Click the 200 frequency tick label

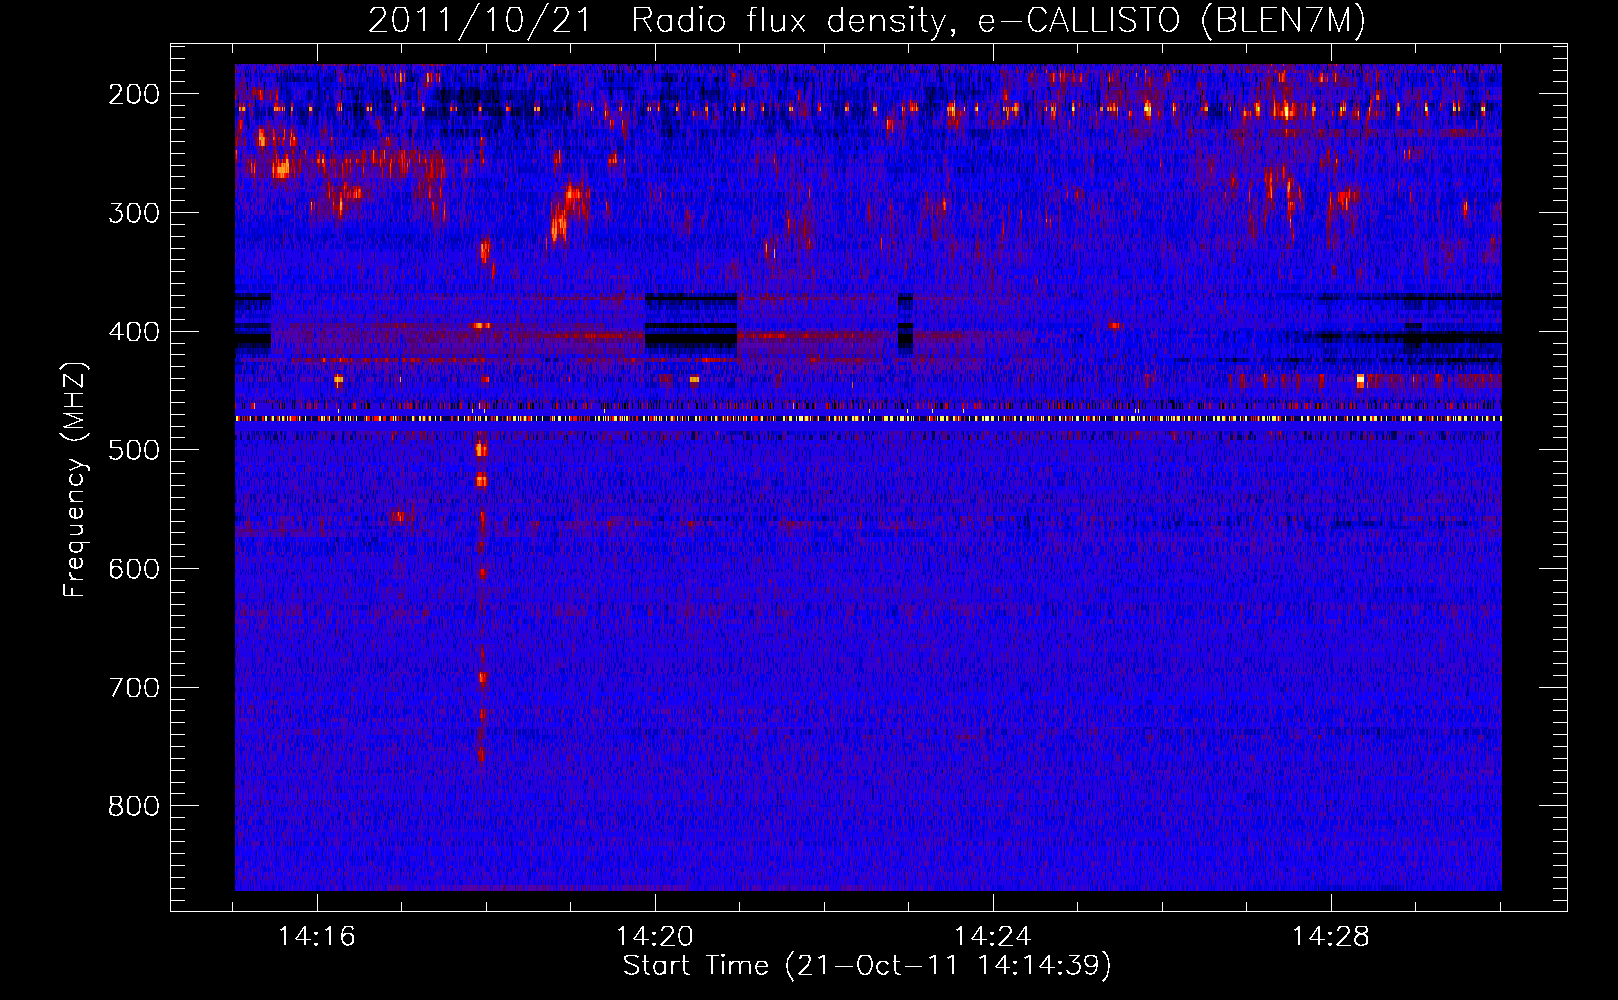[134, 94]
